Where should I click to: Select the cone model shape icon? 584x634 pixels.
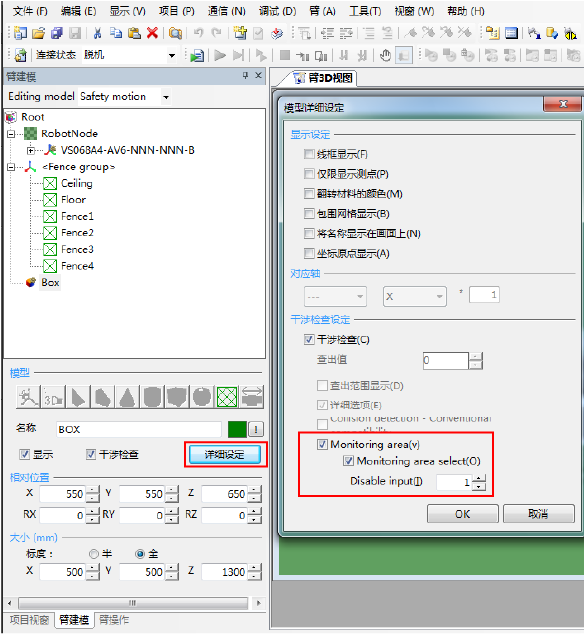(x=127, y=397)
